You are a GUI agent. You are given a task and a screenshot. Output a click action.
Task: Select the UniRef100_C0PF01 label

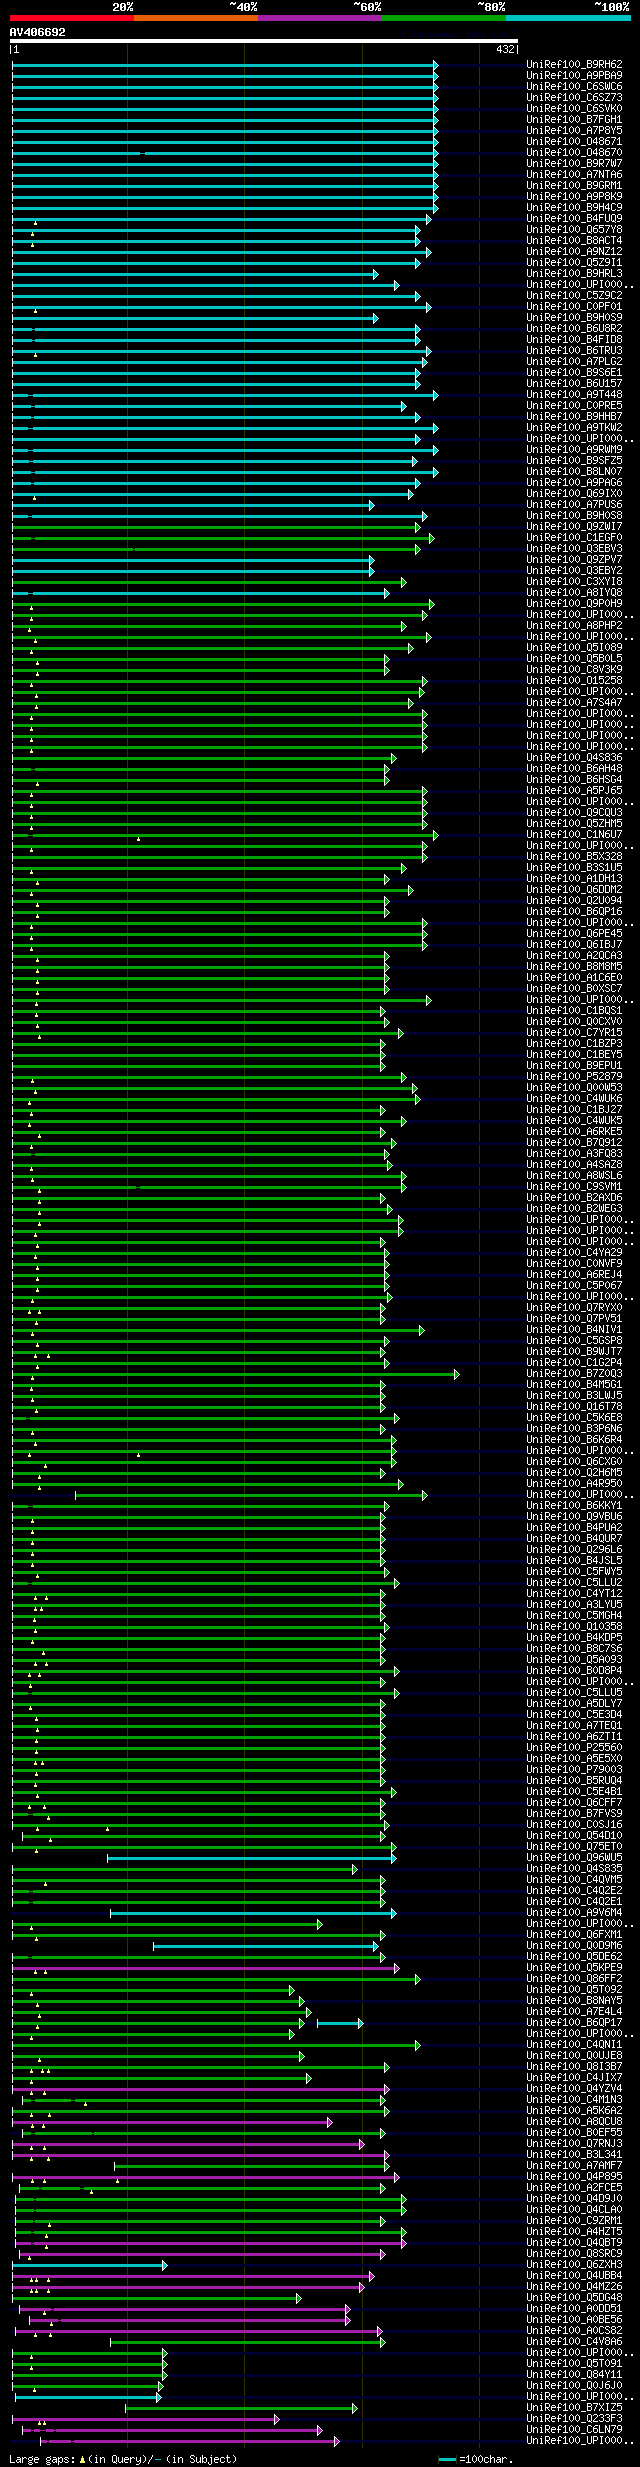click(574, 307)
